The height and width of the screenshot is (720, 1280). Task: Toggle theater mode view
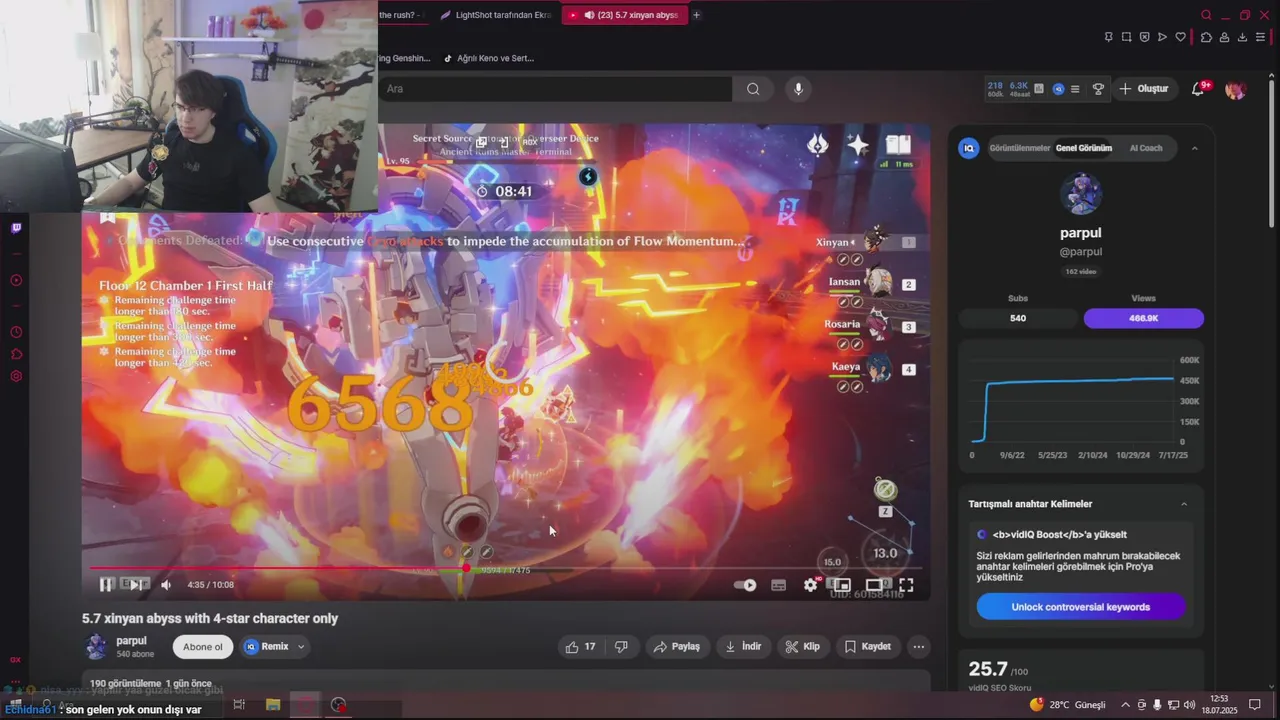(x=874, y=585)
